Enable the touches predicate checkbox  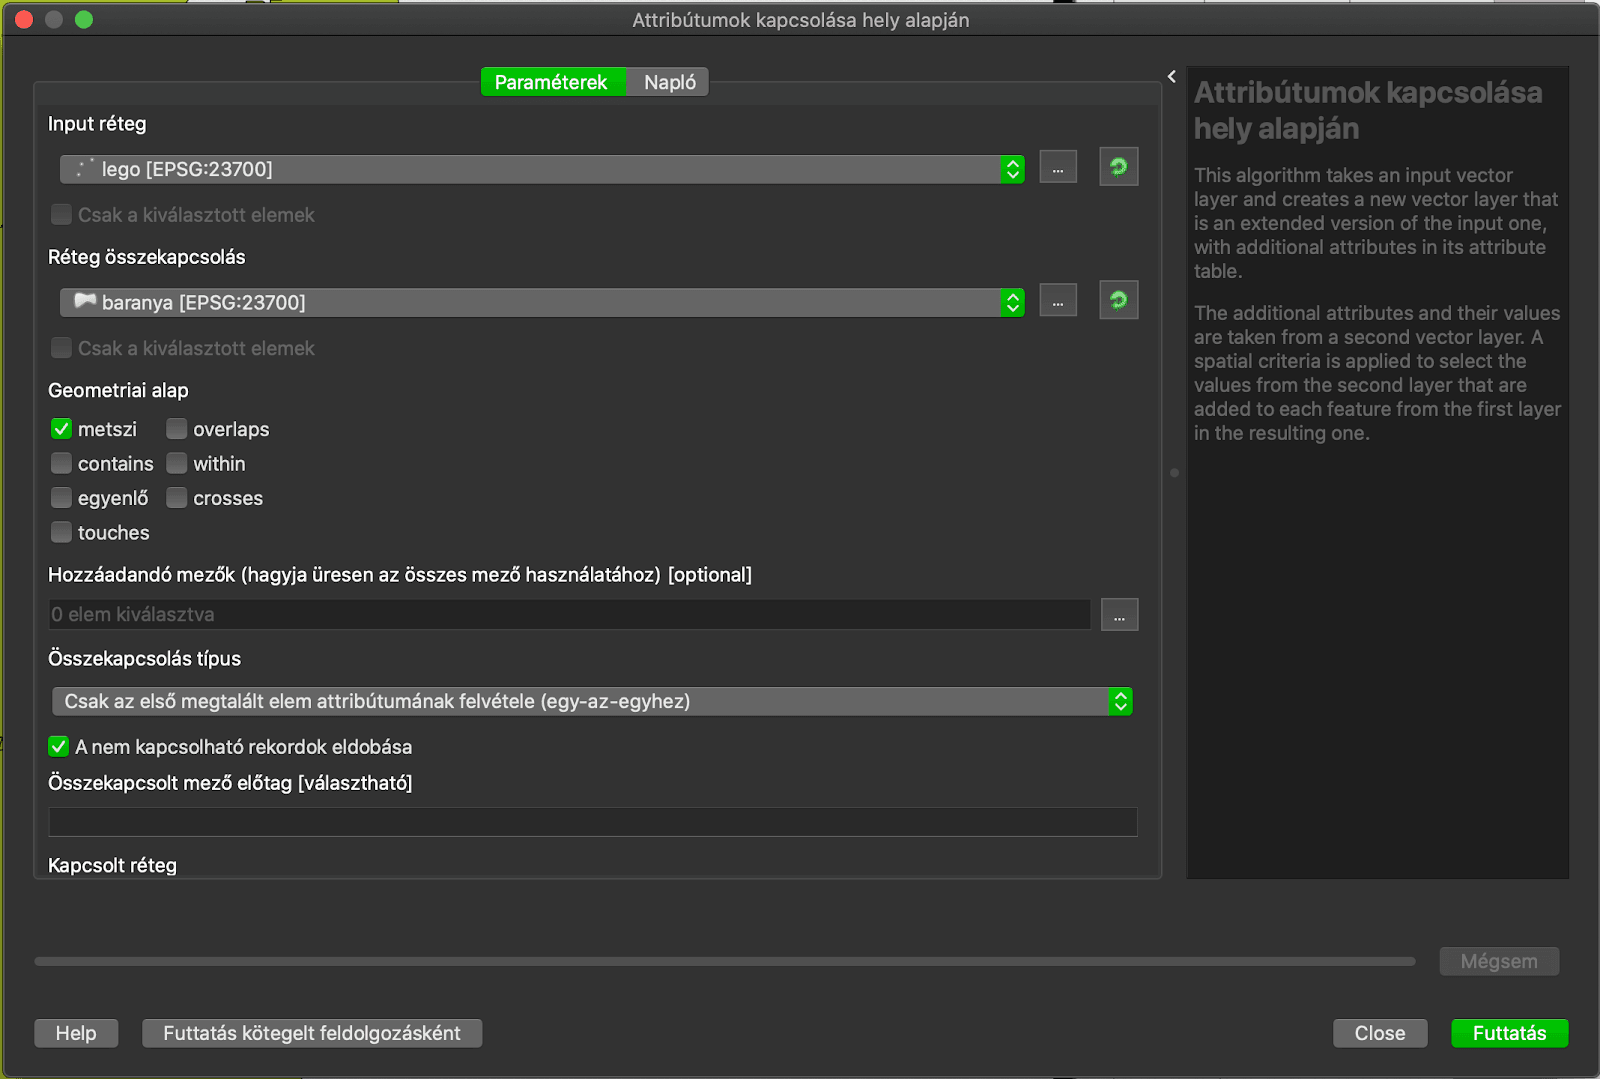[x=62, y=533]
